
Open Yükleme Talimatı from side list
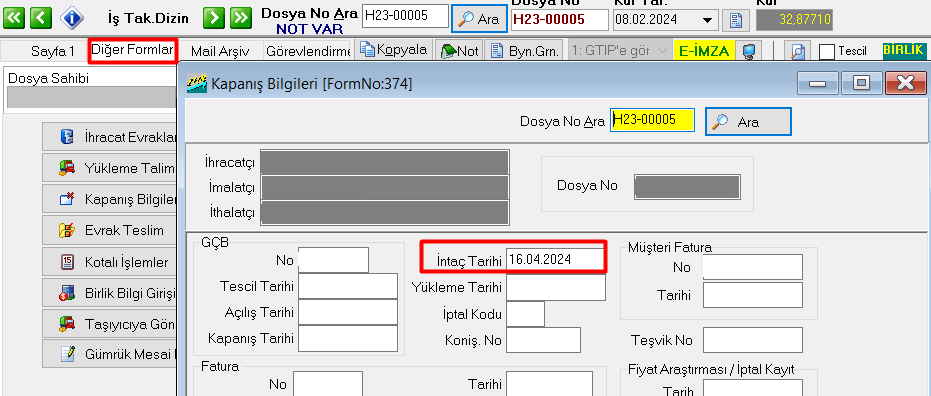(110, 168)
